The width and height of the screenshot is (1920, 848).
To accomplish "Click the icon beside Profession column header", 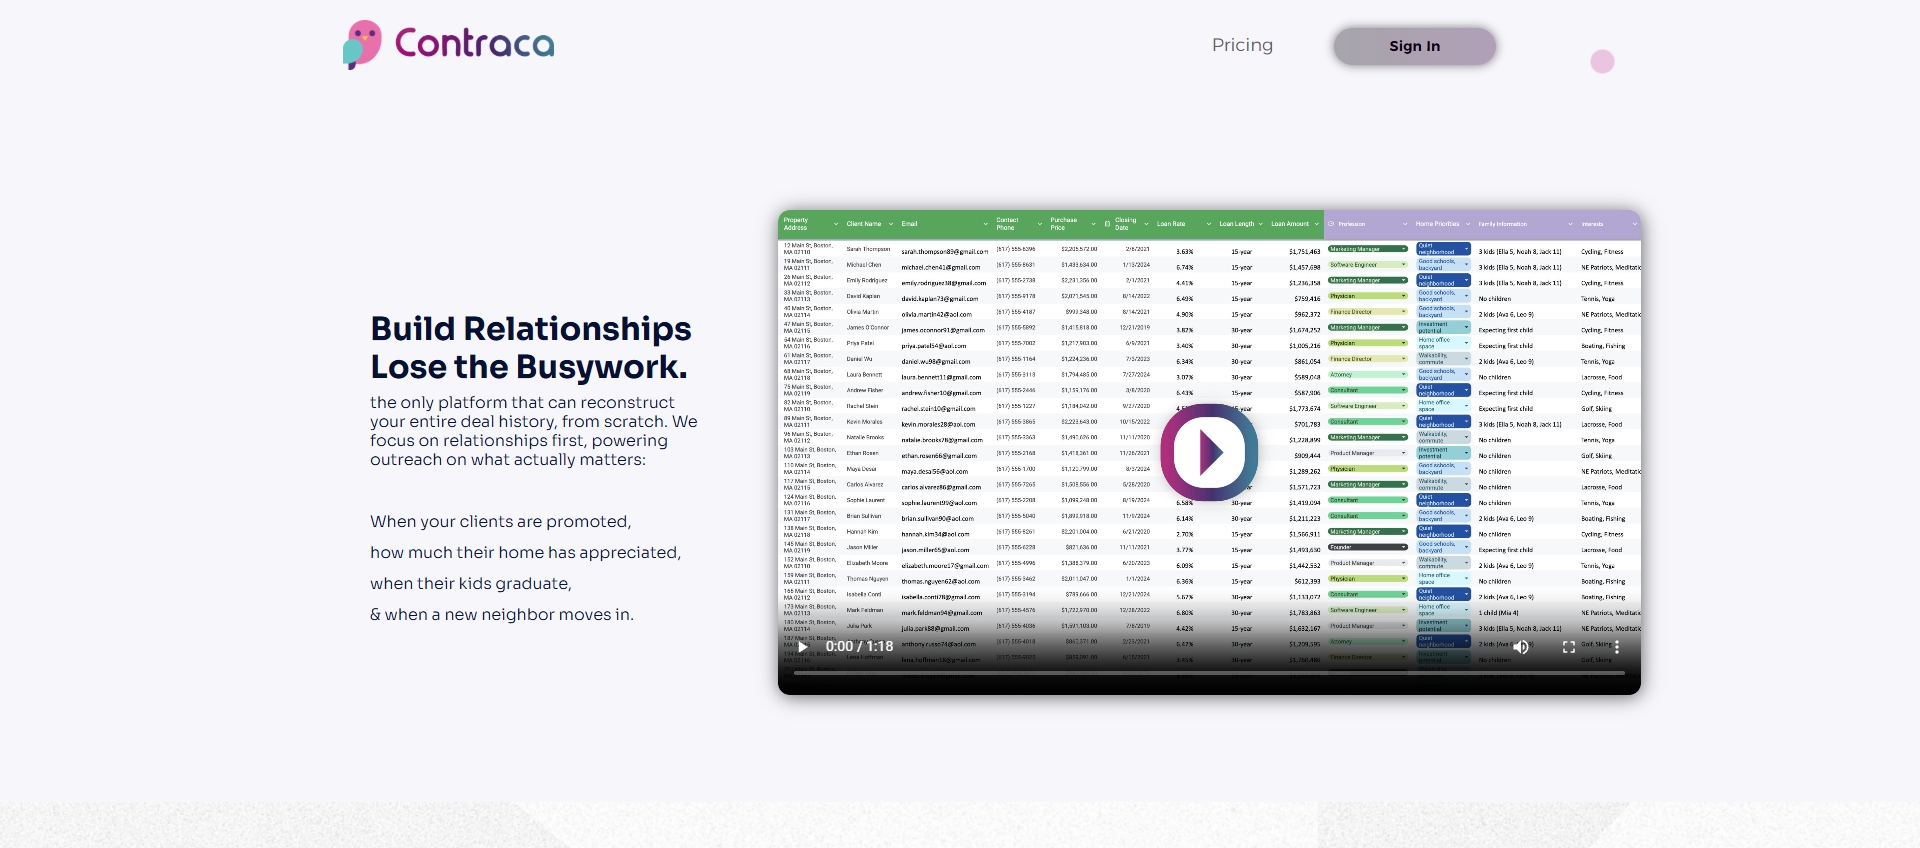I will tap(1332, 224).
